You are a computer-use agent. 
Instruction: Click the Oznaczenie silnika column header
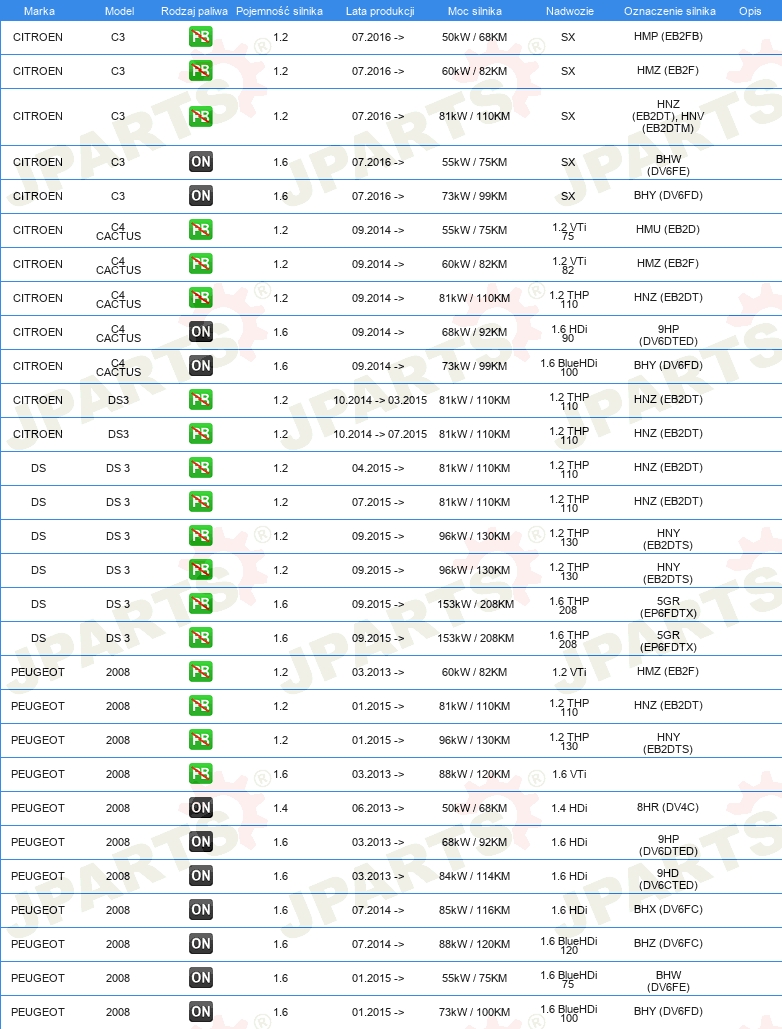tap(670, 11)
